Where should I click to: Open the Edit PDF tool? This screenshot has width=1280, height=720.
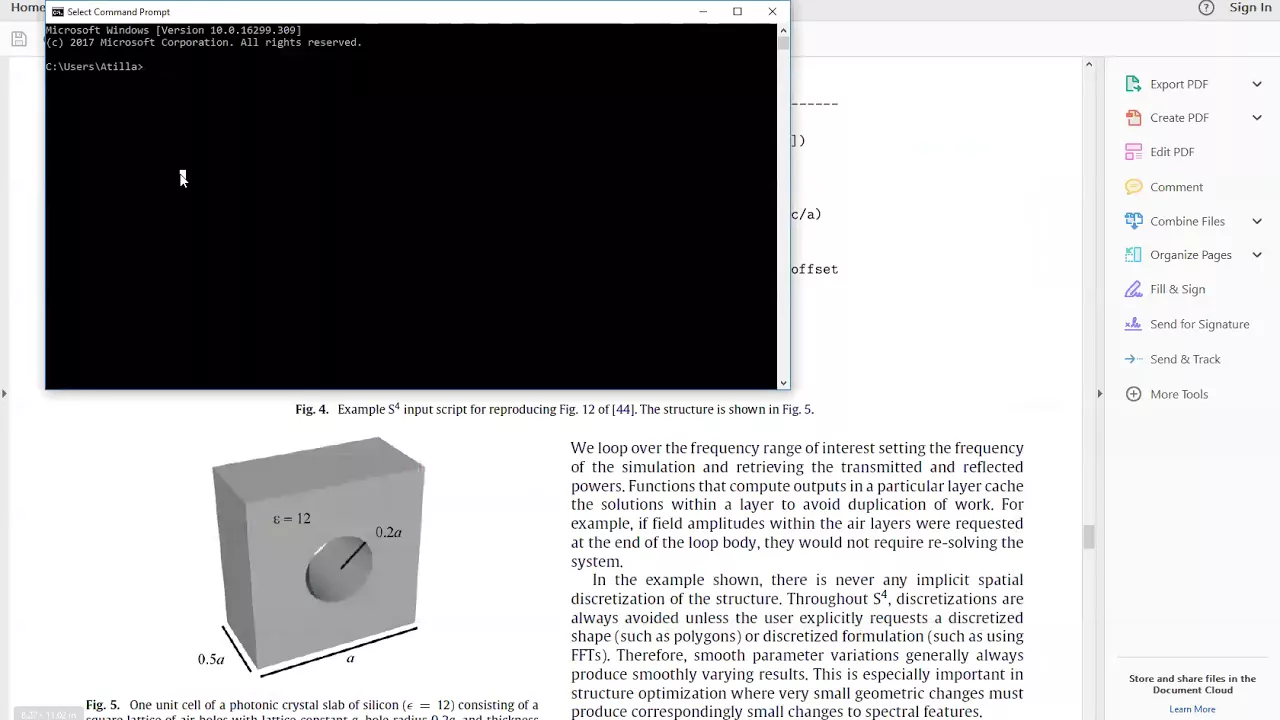pyautogui.click(x=1172, y=152)
